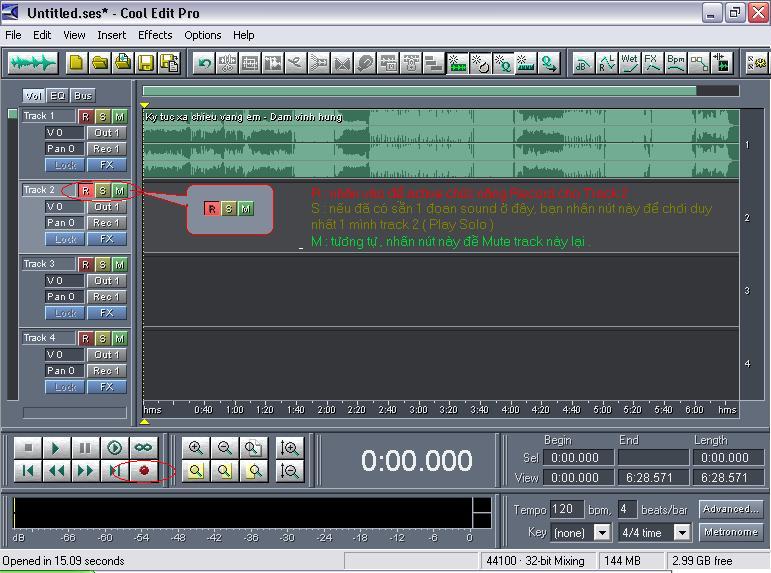771x573 pixels.
Task: Toggle Lock on Track 1
Action: pos(65,165)
